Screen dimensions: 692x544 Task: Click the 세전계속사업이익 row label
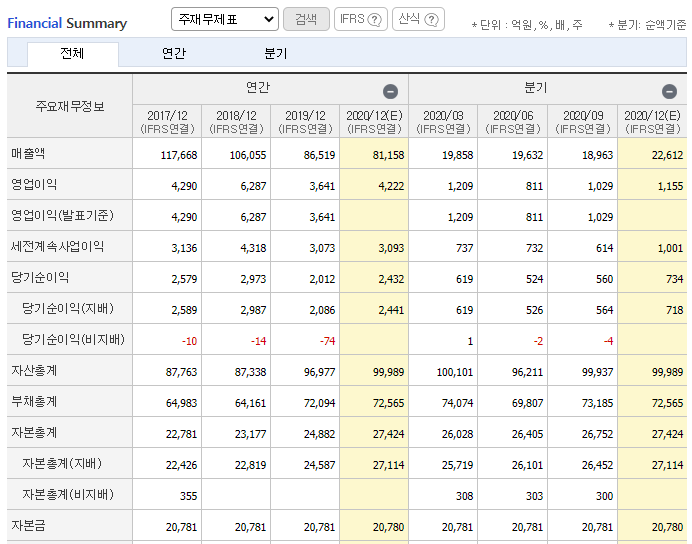point(57,246)
